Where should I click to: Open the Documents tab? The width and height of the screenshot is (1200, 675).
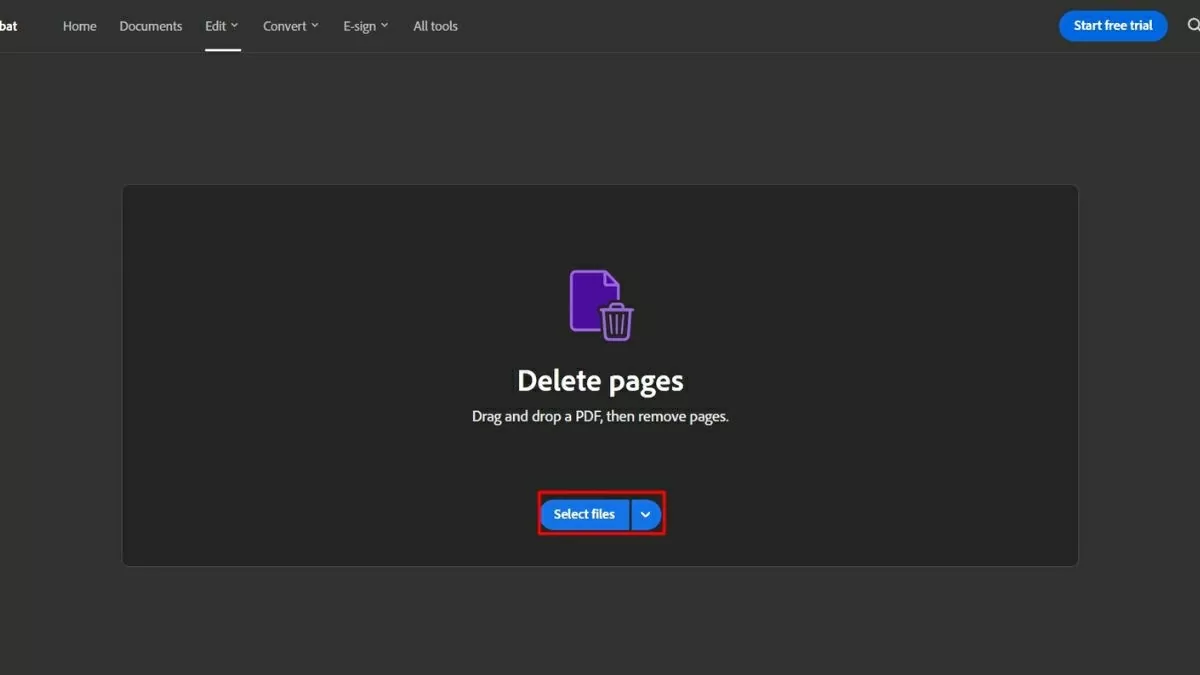coord(150,26)
